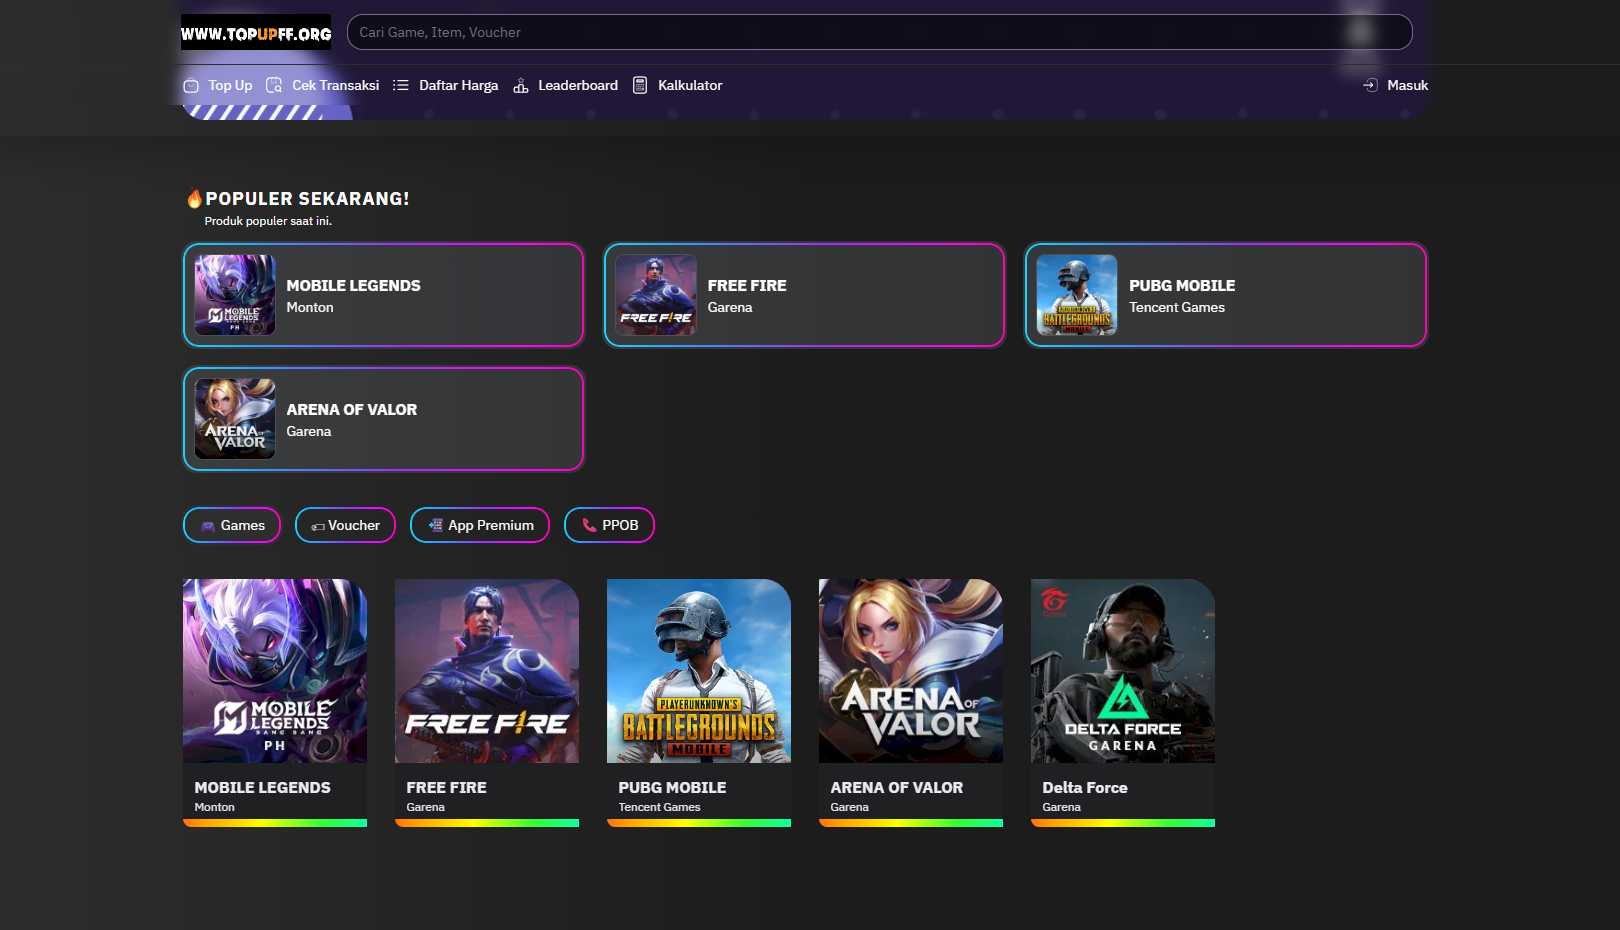Focus the Cari Game, Item, Voucher search field
The image size is (1620, 930).
point(879,32)
